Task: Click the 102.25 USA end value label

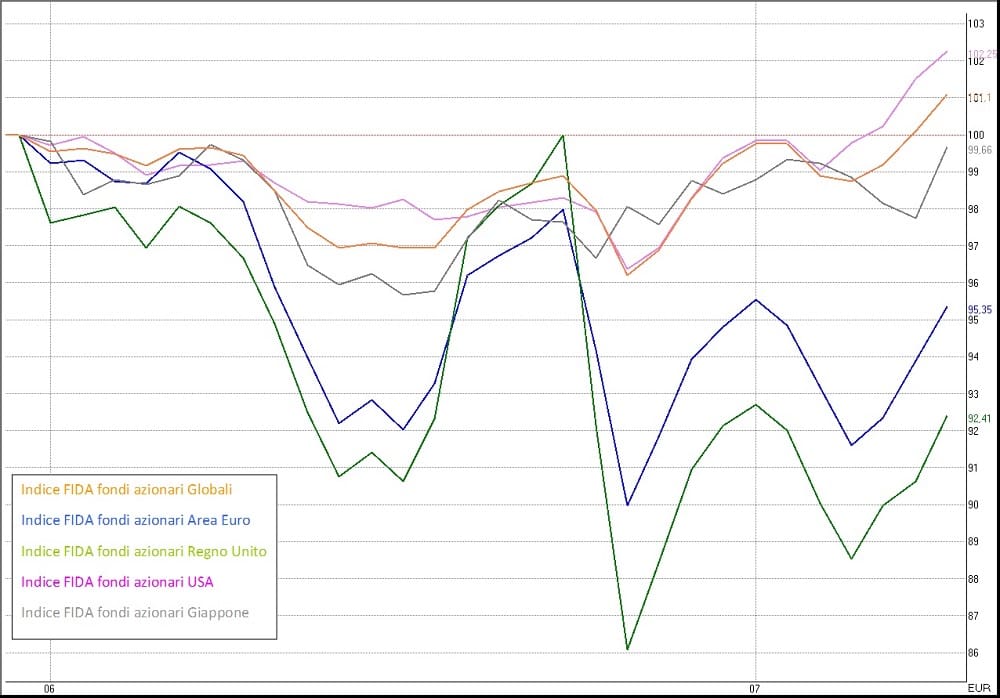Action: point(983,54)
